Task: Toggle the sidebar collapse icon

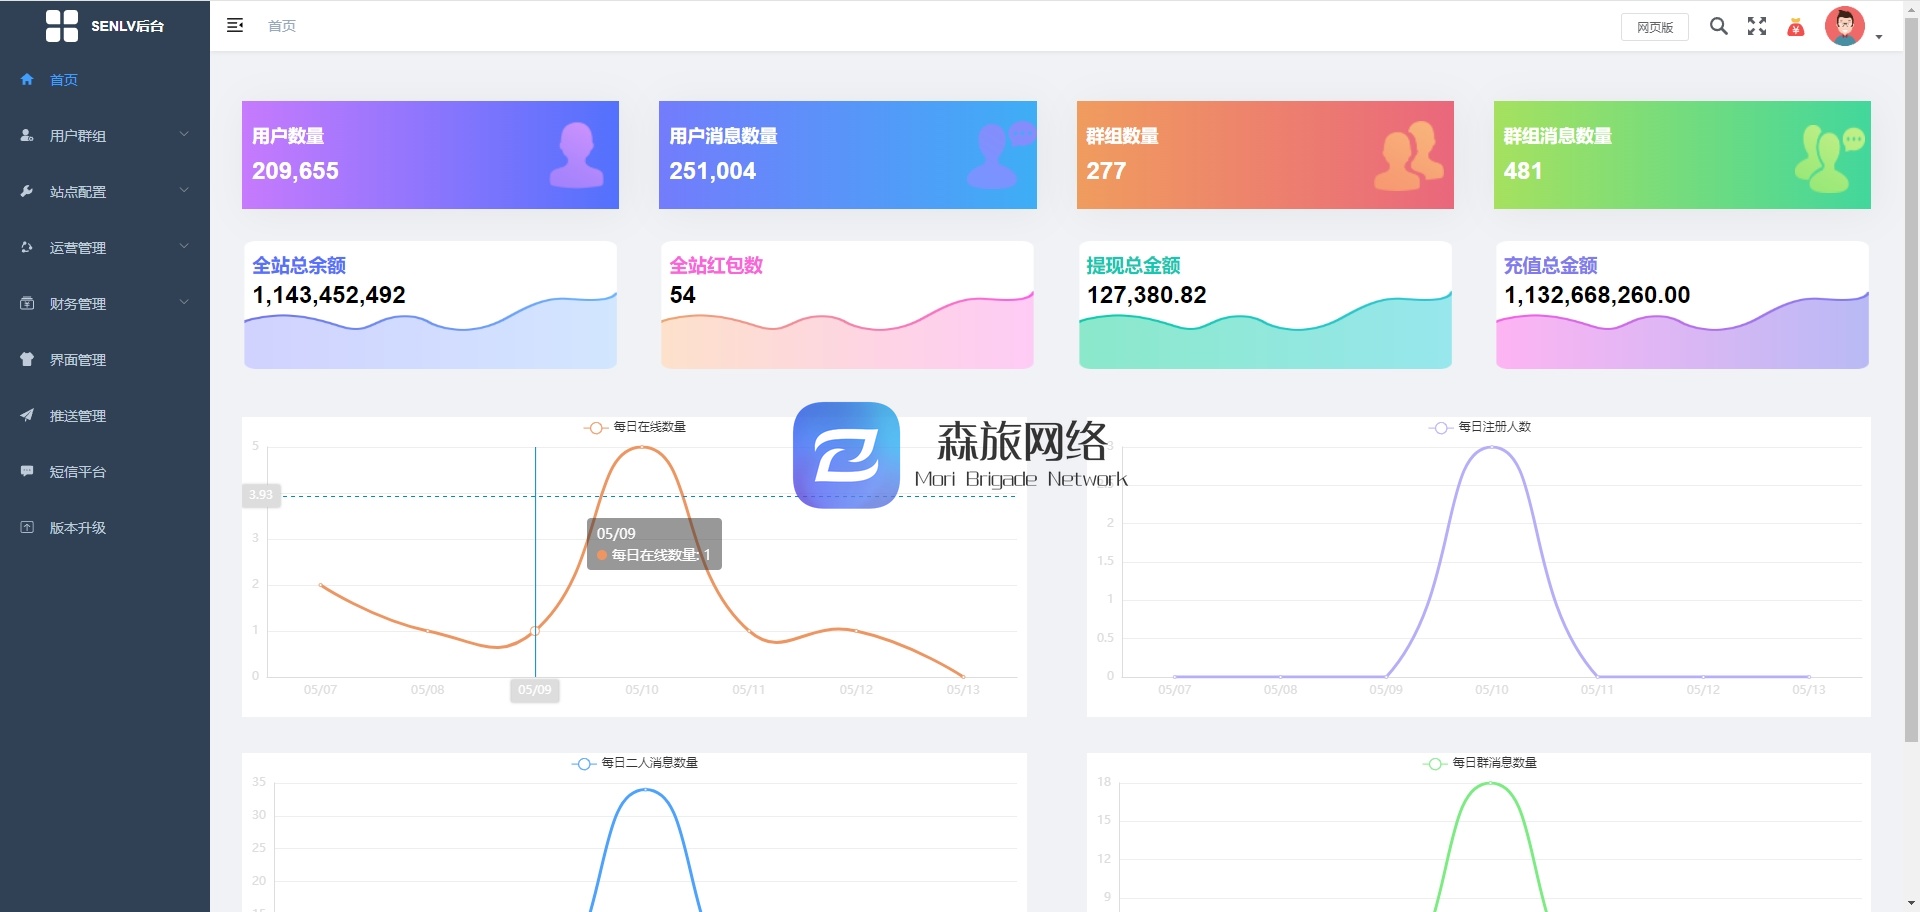Action: tap(235, 25)
